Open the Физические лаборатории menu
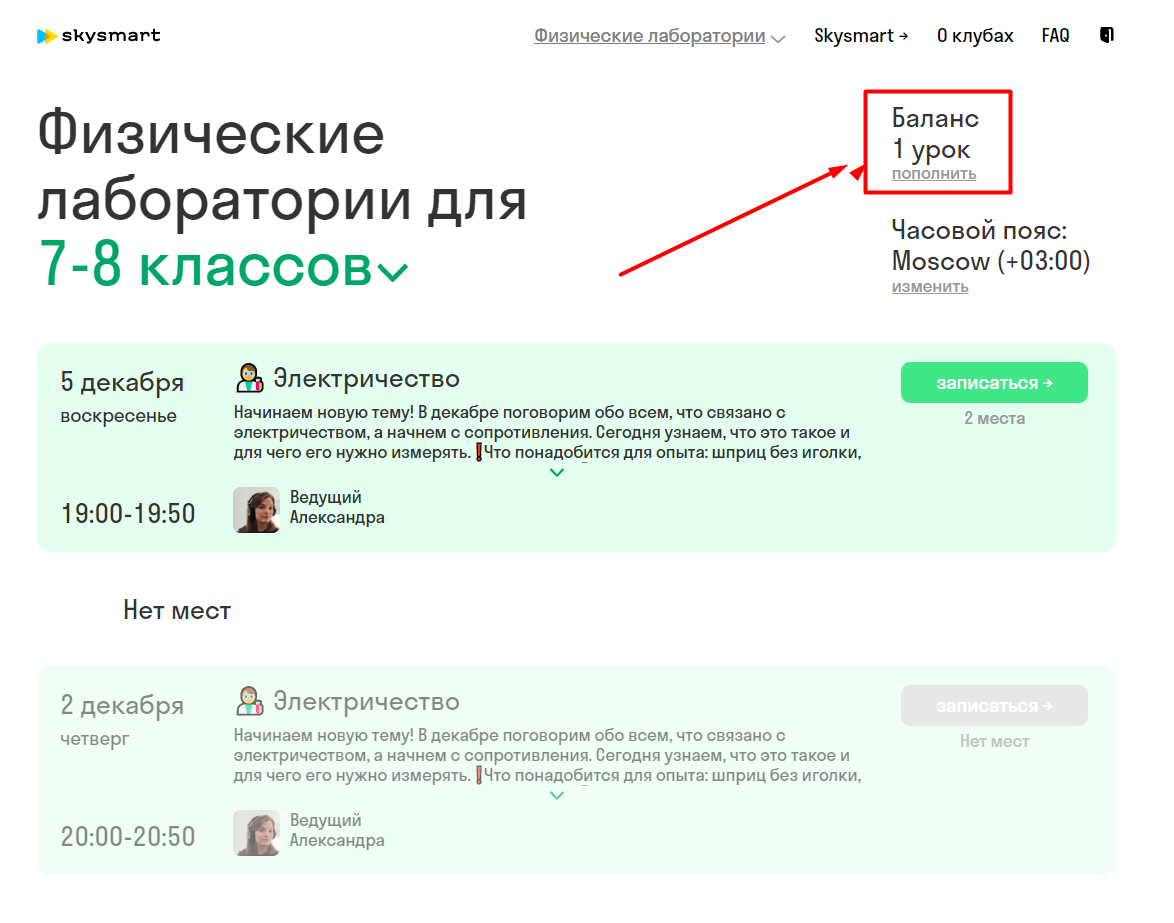Screen dimensions: 1174x923 coord(660,36)
